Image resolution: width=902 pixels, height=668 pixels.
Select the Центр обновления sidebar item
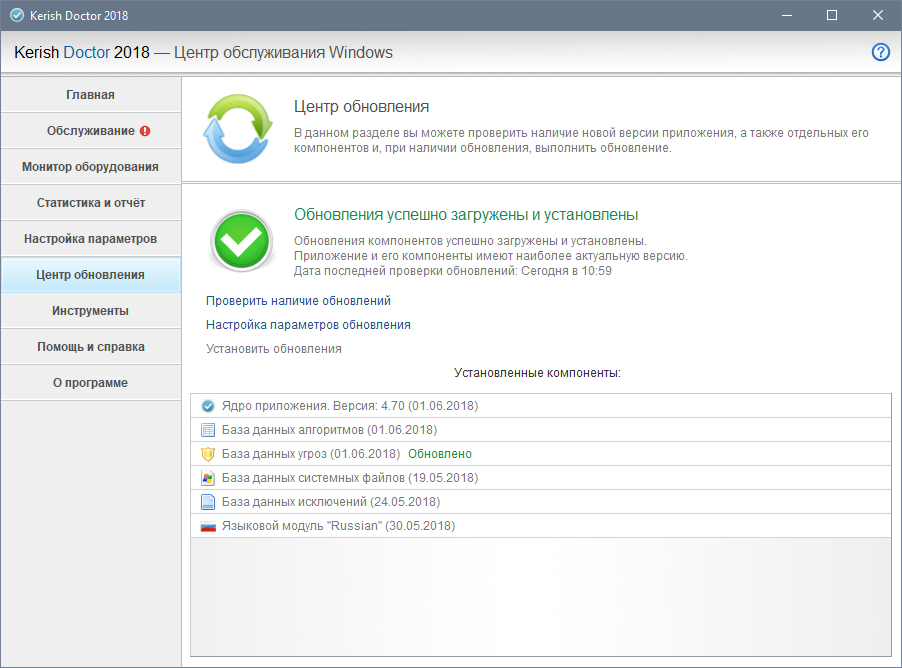(91, 274)
